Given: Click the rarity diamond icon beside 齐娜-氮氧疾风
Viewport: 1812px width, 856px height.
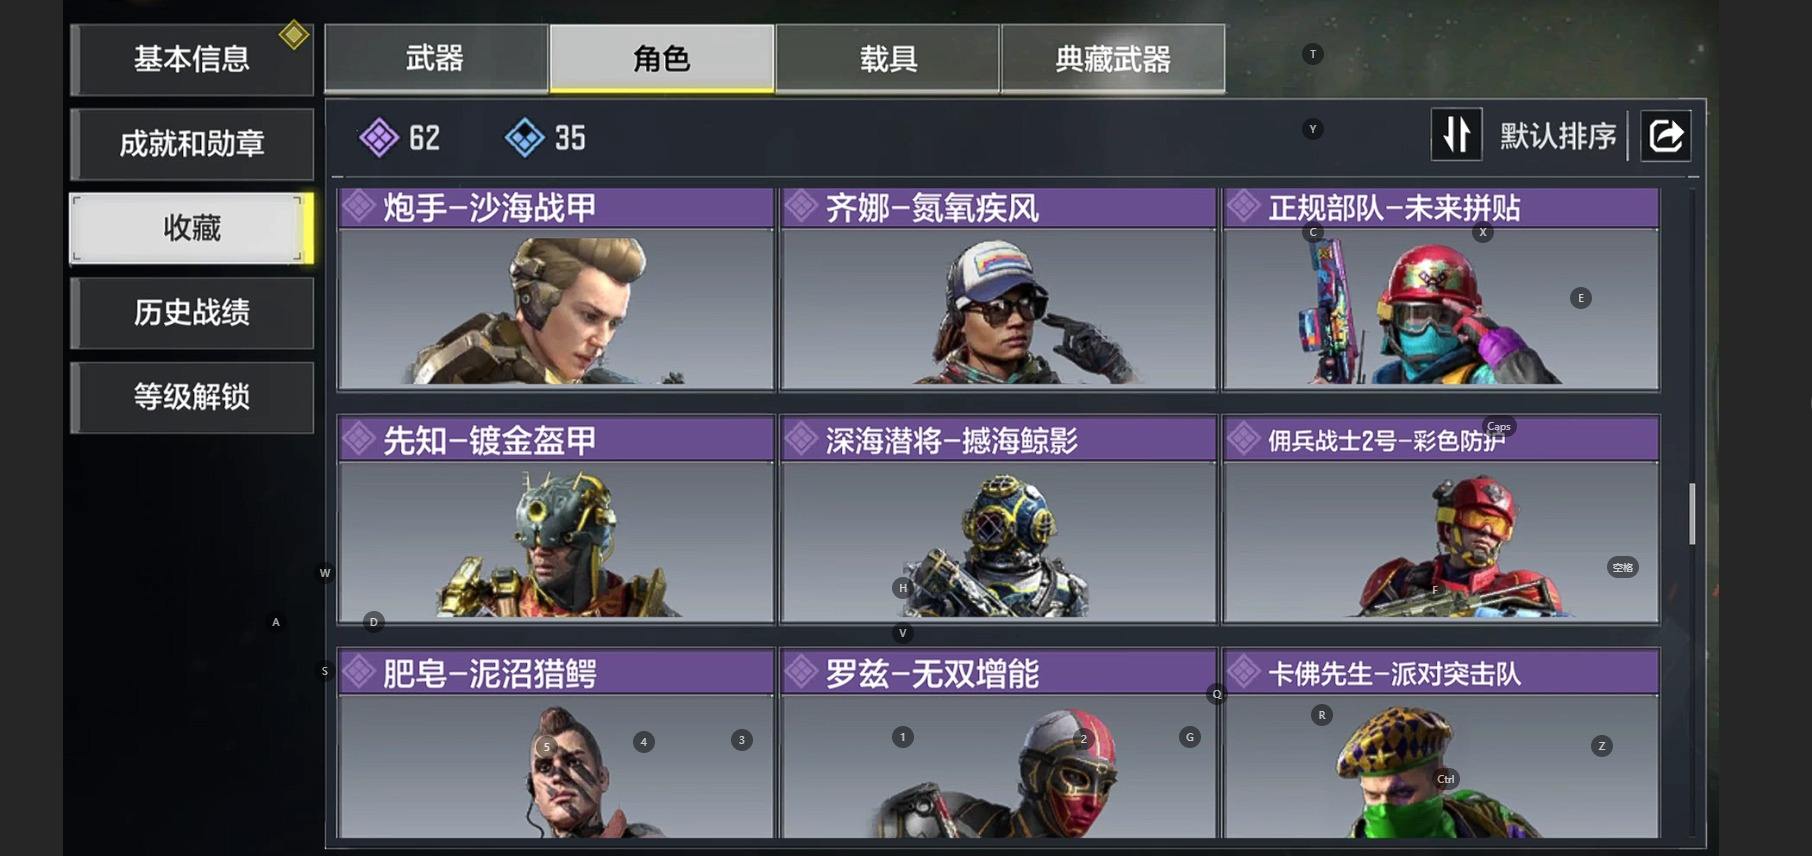Looking at the screenshot, I should (x=800, y=207).
